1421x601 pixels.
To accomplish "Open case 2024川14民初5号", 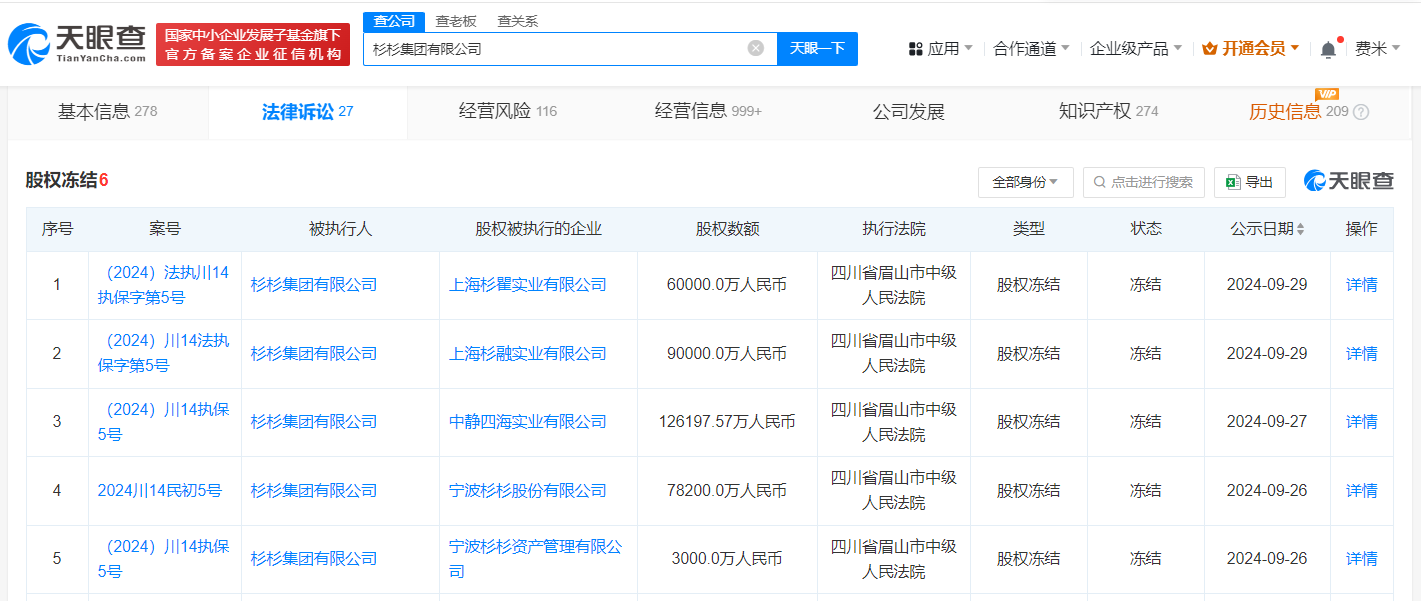I will pos(160,490).
